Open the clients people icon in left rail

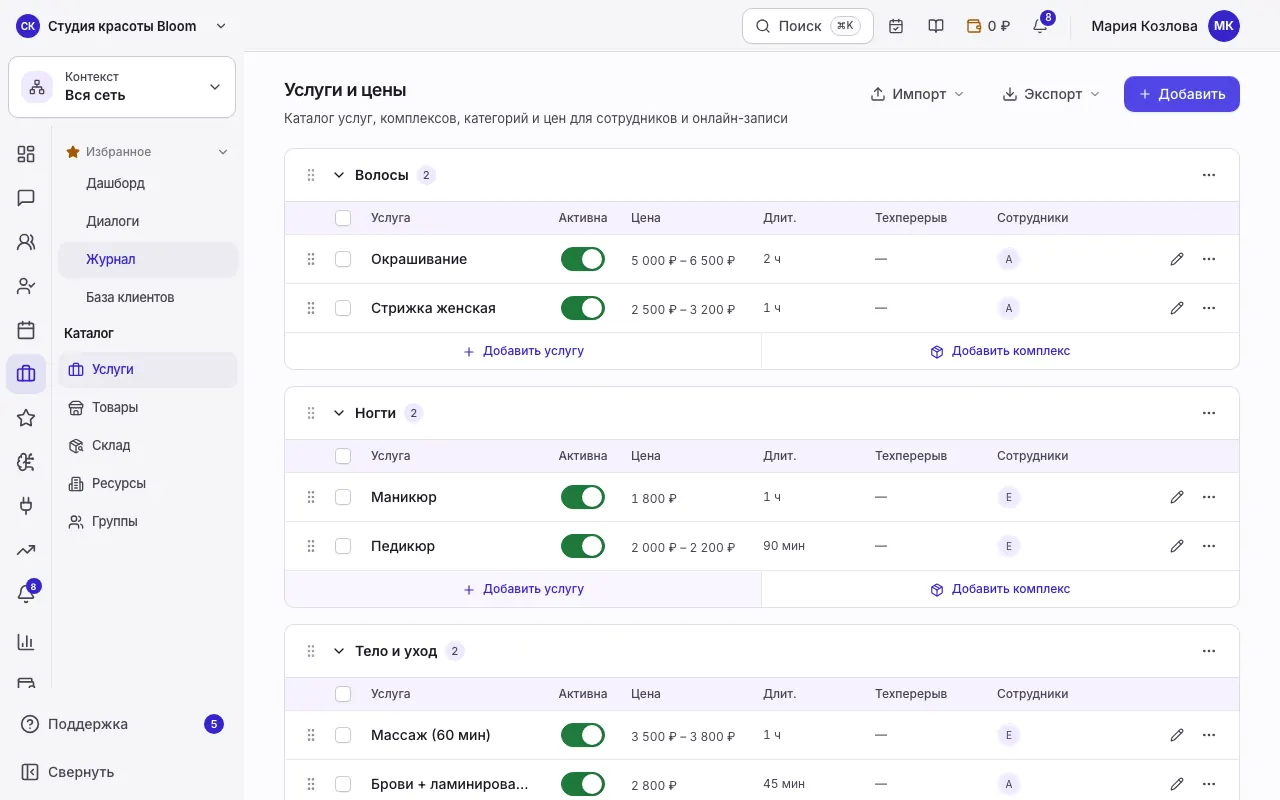click(x=26, y=242)
